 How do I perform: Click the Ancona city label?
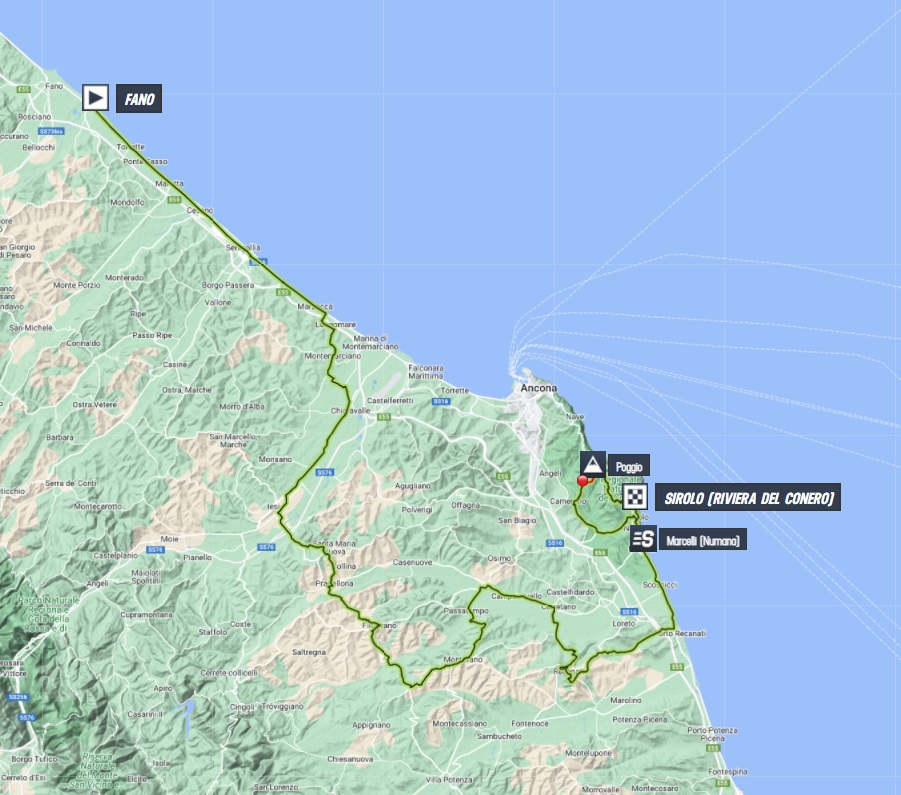538,387
